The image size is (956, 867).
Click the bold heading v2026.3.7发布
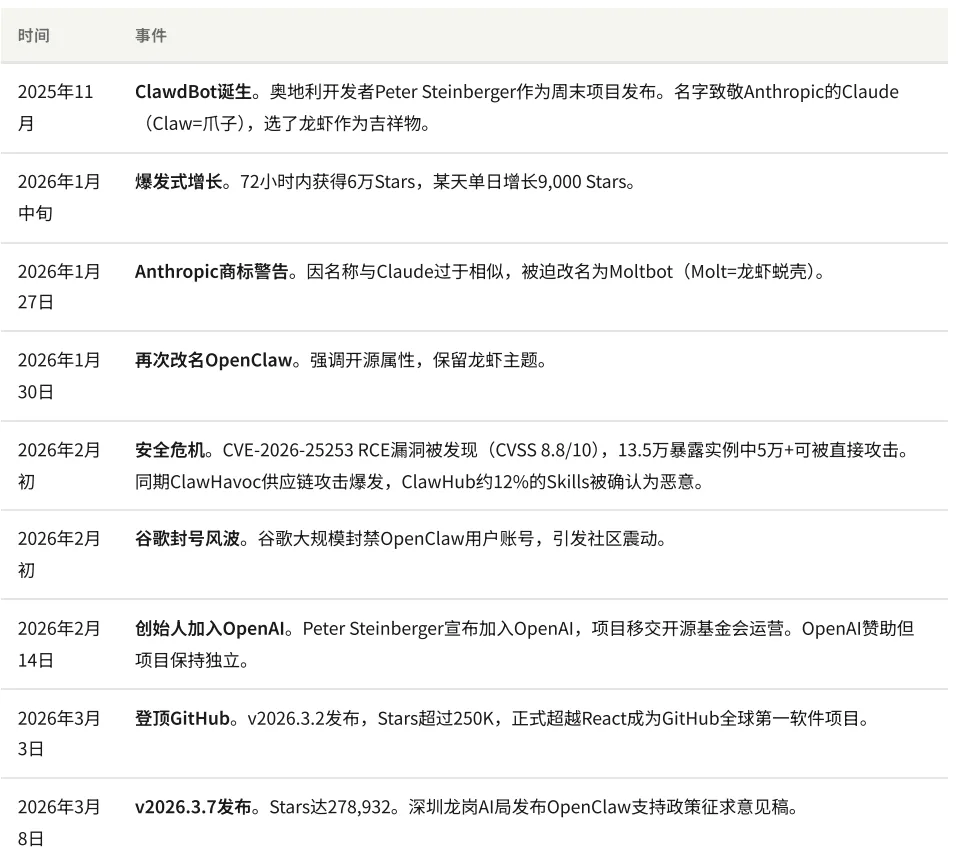[193, 807]
